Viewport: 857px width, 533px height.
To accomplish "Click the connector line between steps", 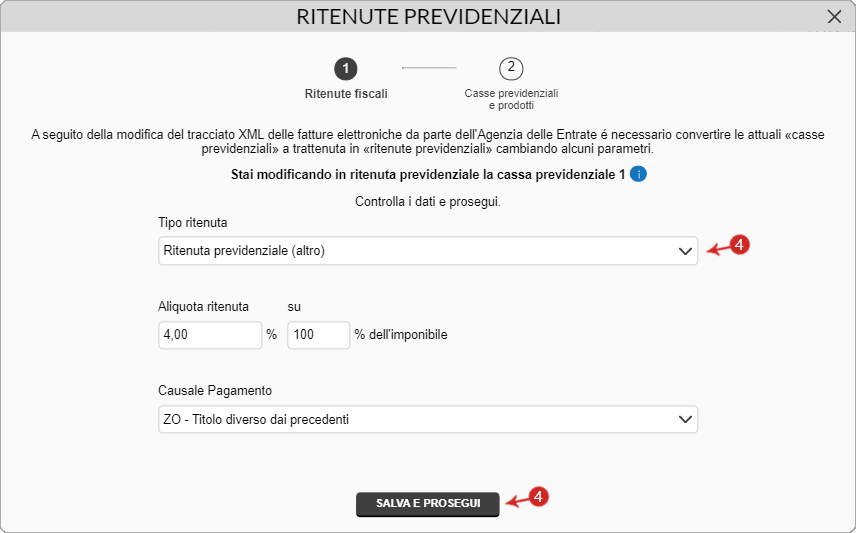I will 429,68.
